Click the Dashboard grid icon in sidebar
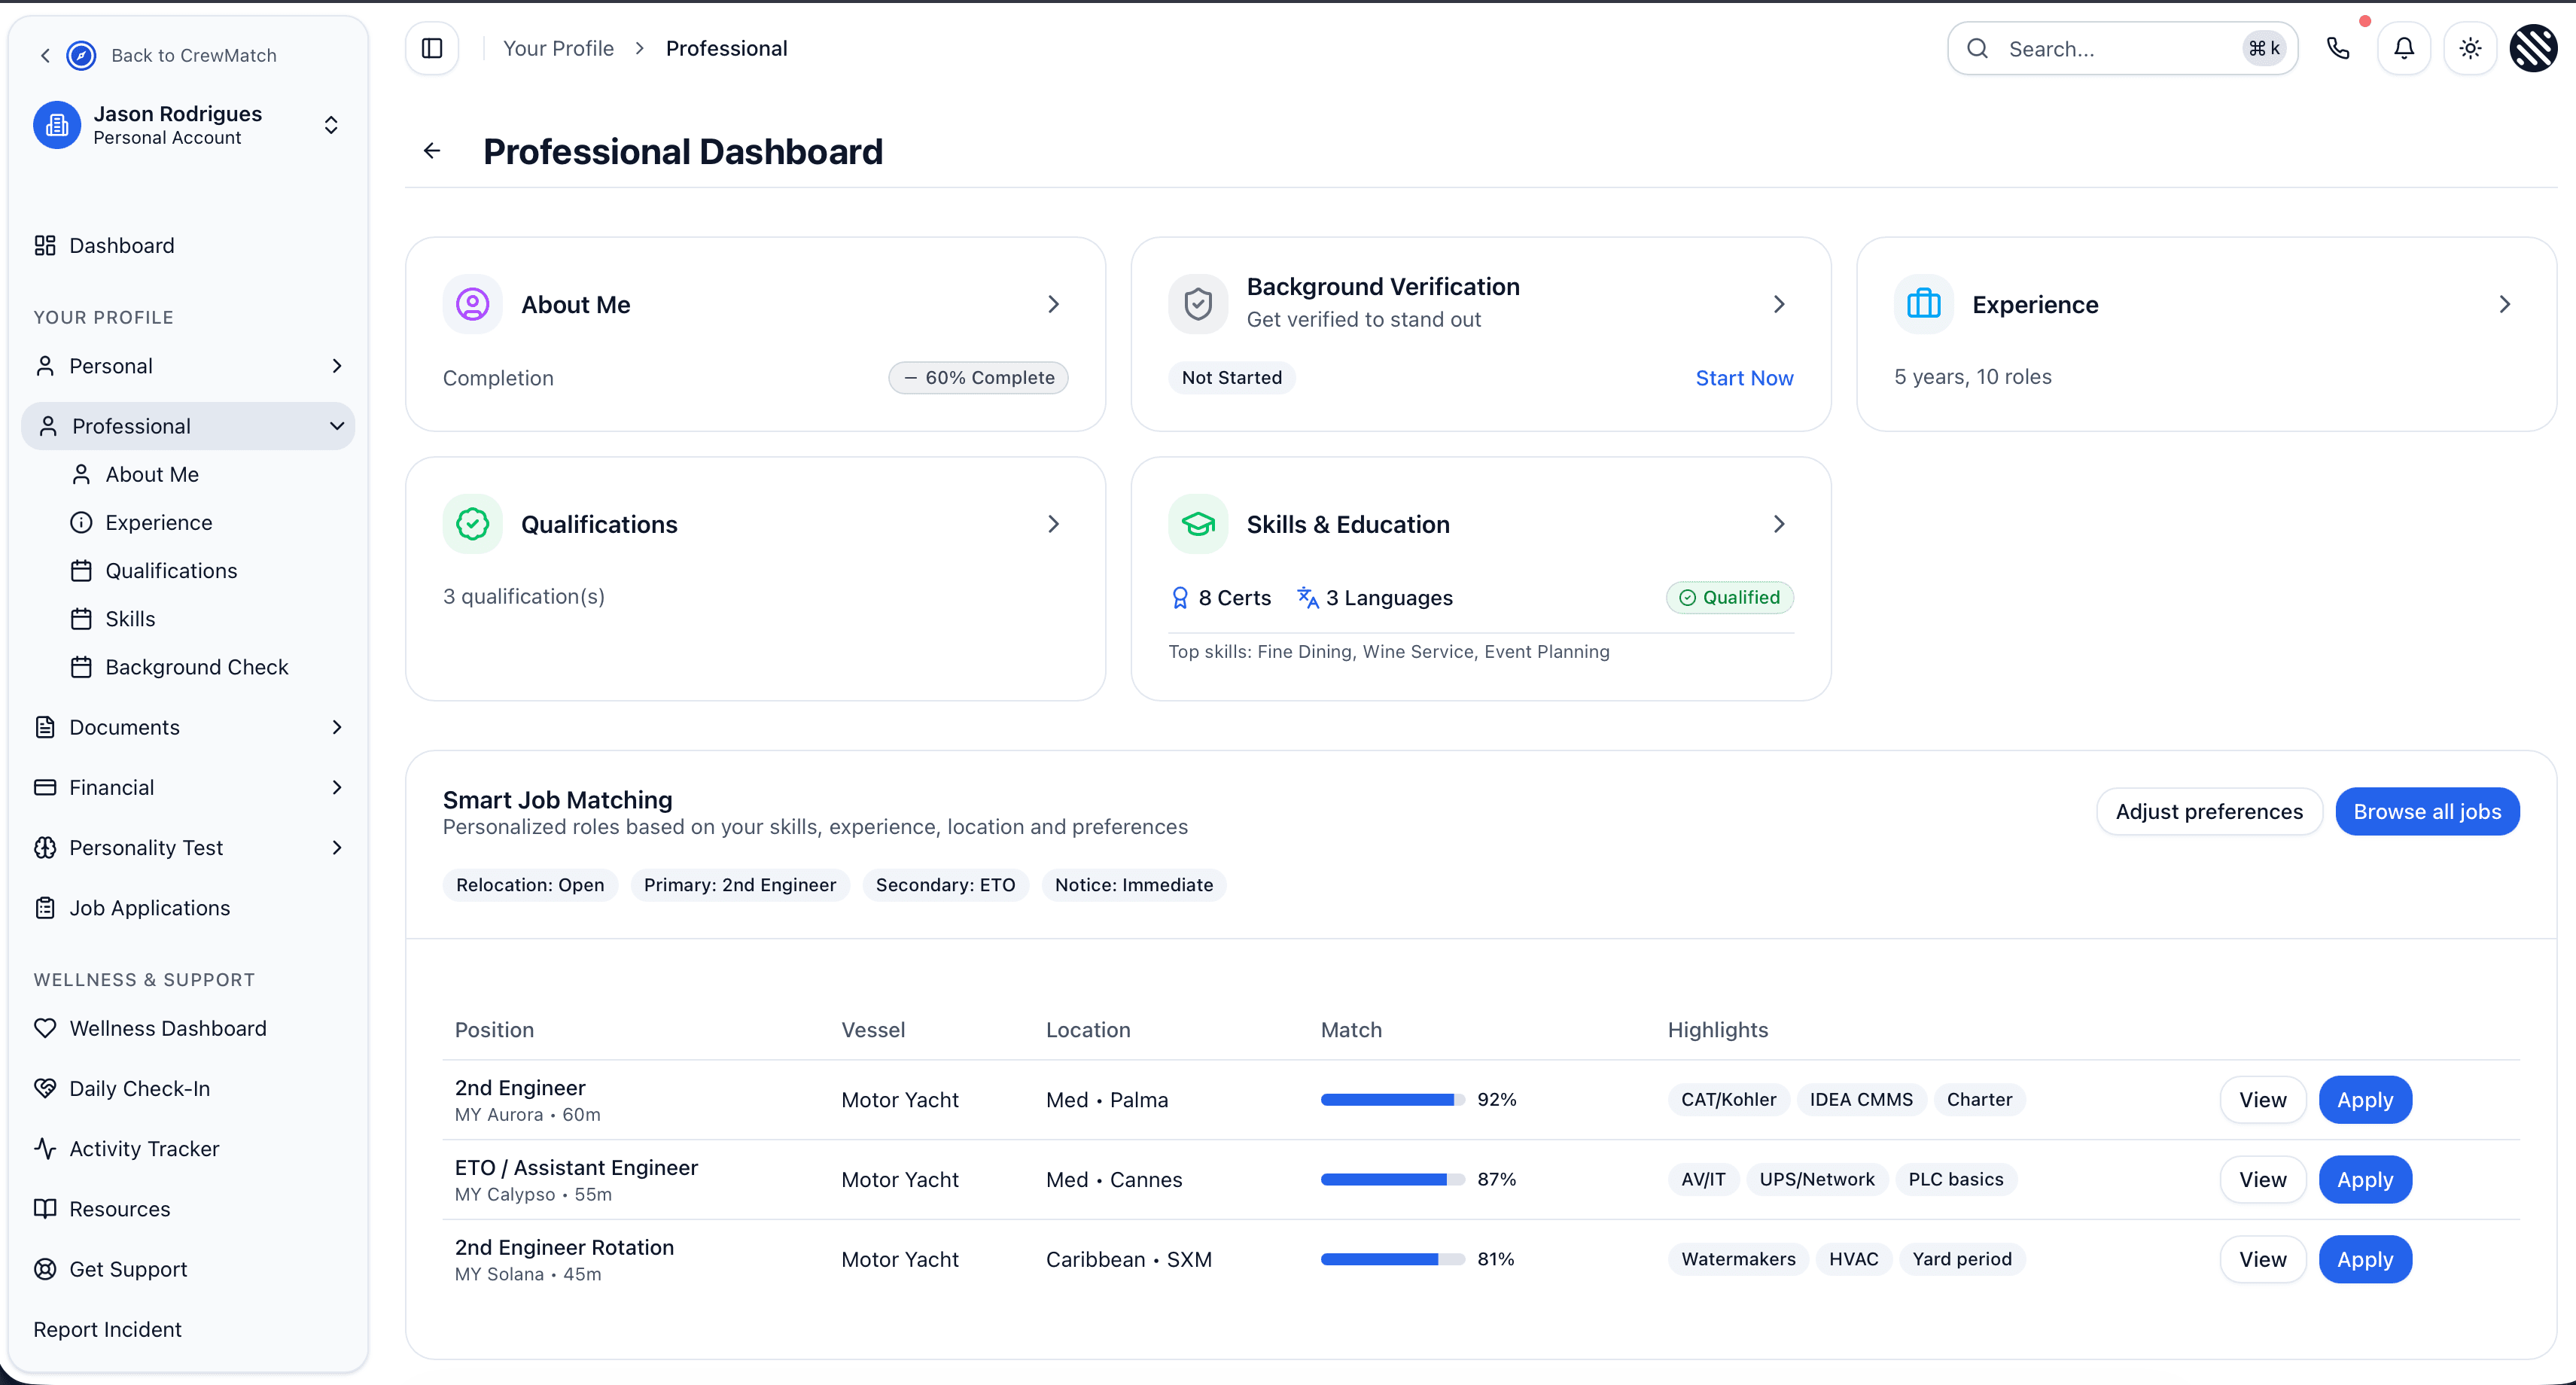Screen dimensions: 2576x1385 [x=45, y=246]
